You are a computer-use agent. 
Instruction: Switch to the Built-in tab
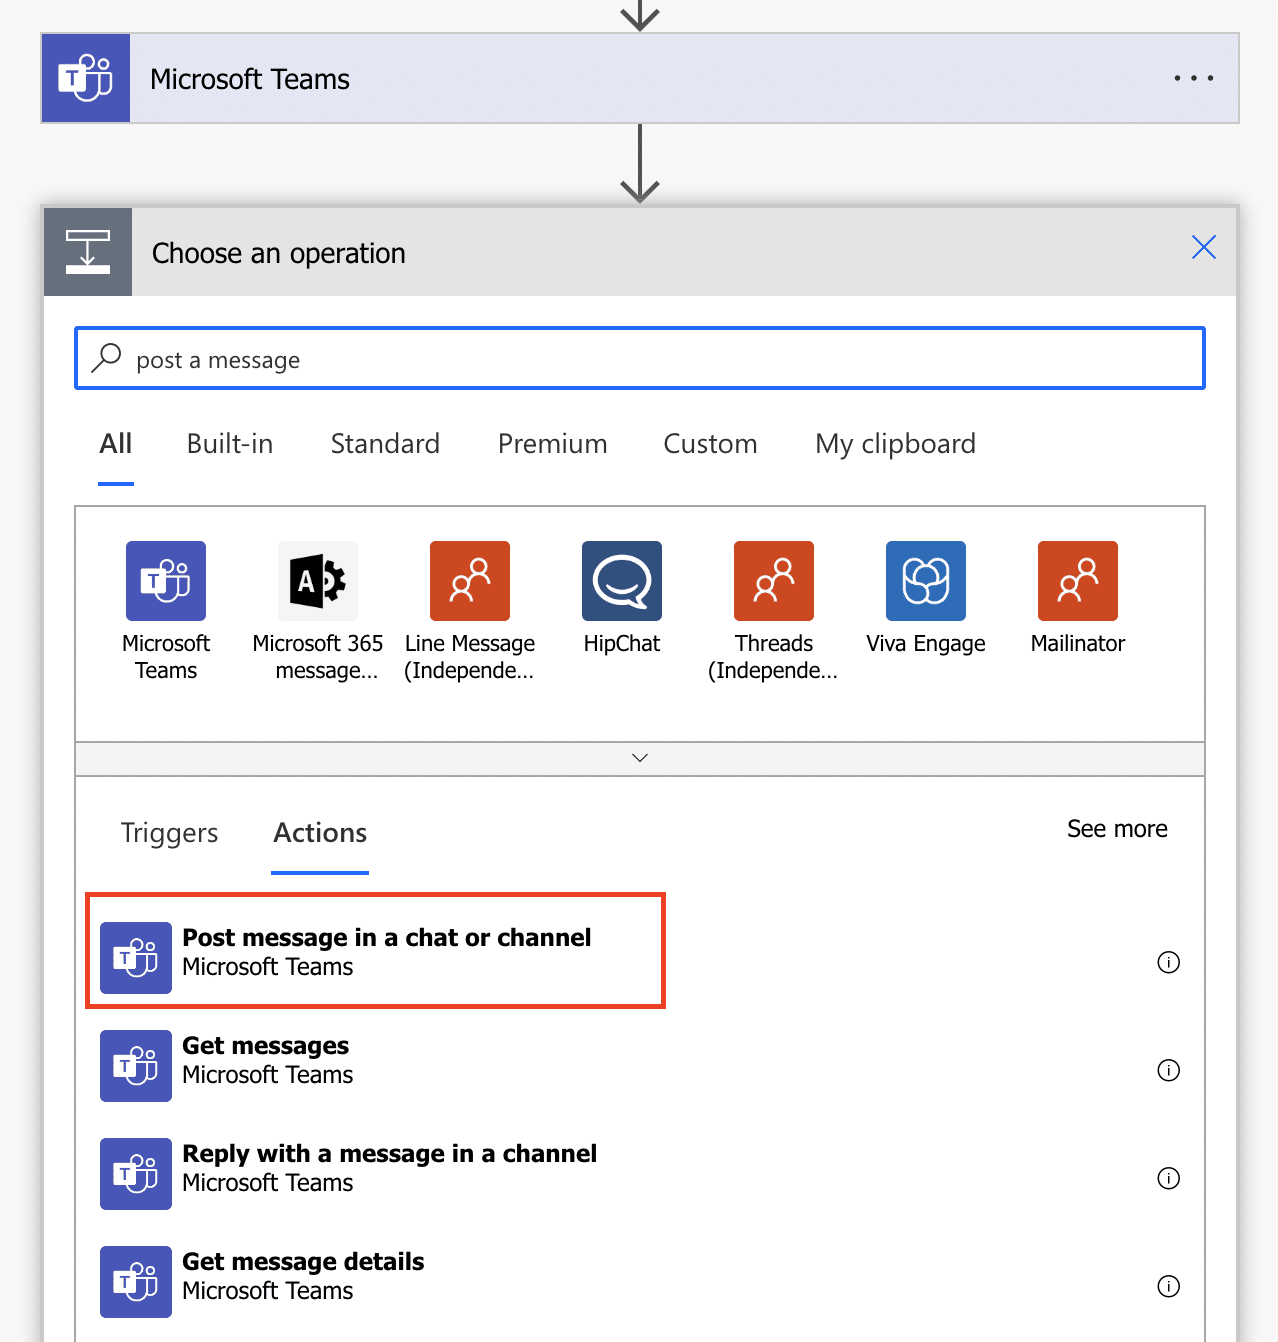click(x=230, y=444)
